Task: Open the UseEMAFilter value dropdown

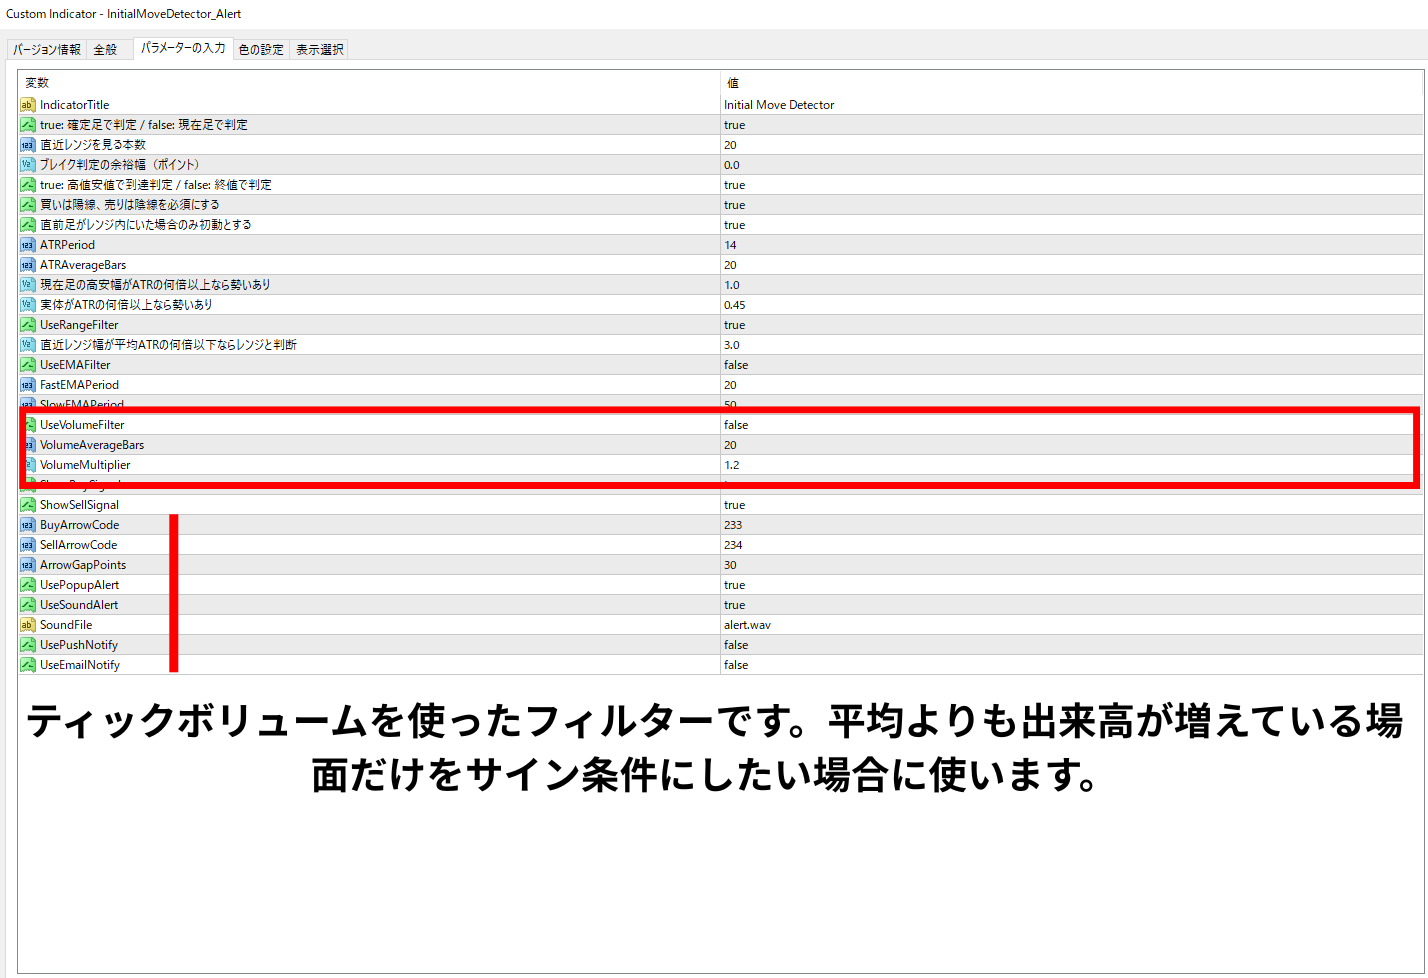Action: pyautogui.click(x=736, y=365)
